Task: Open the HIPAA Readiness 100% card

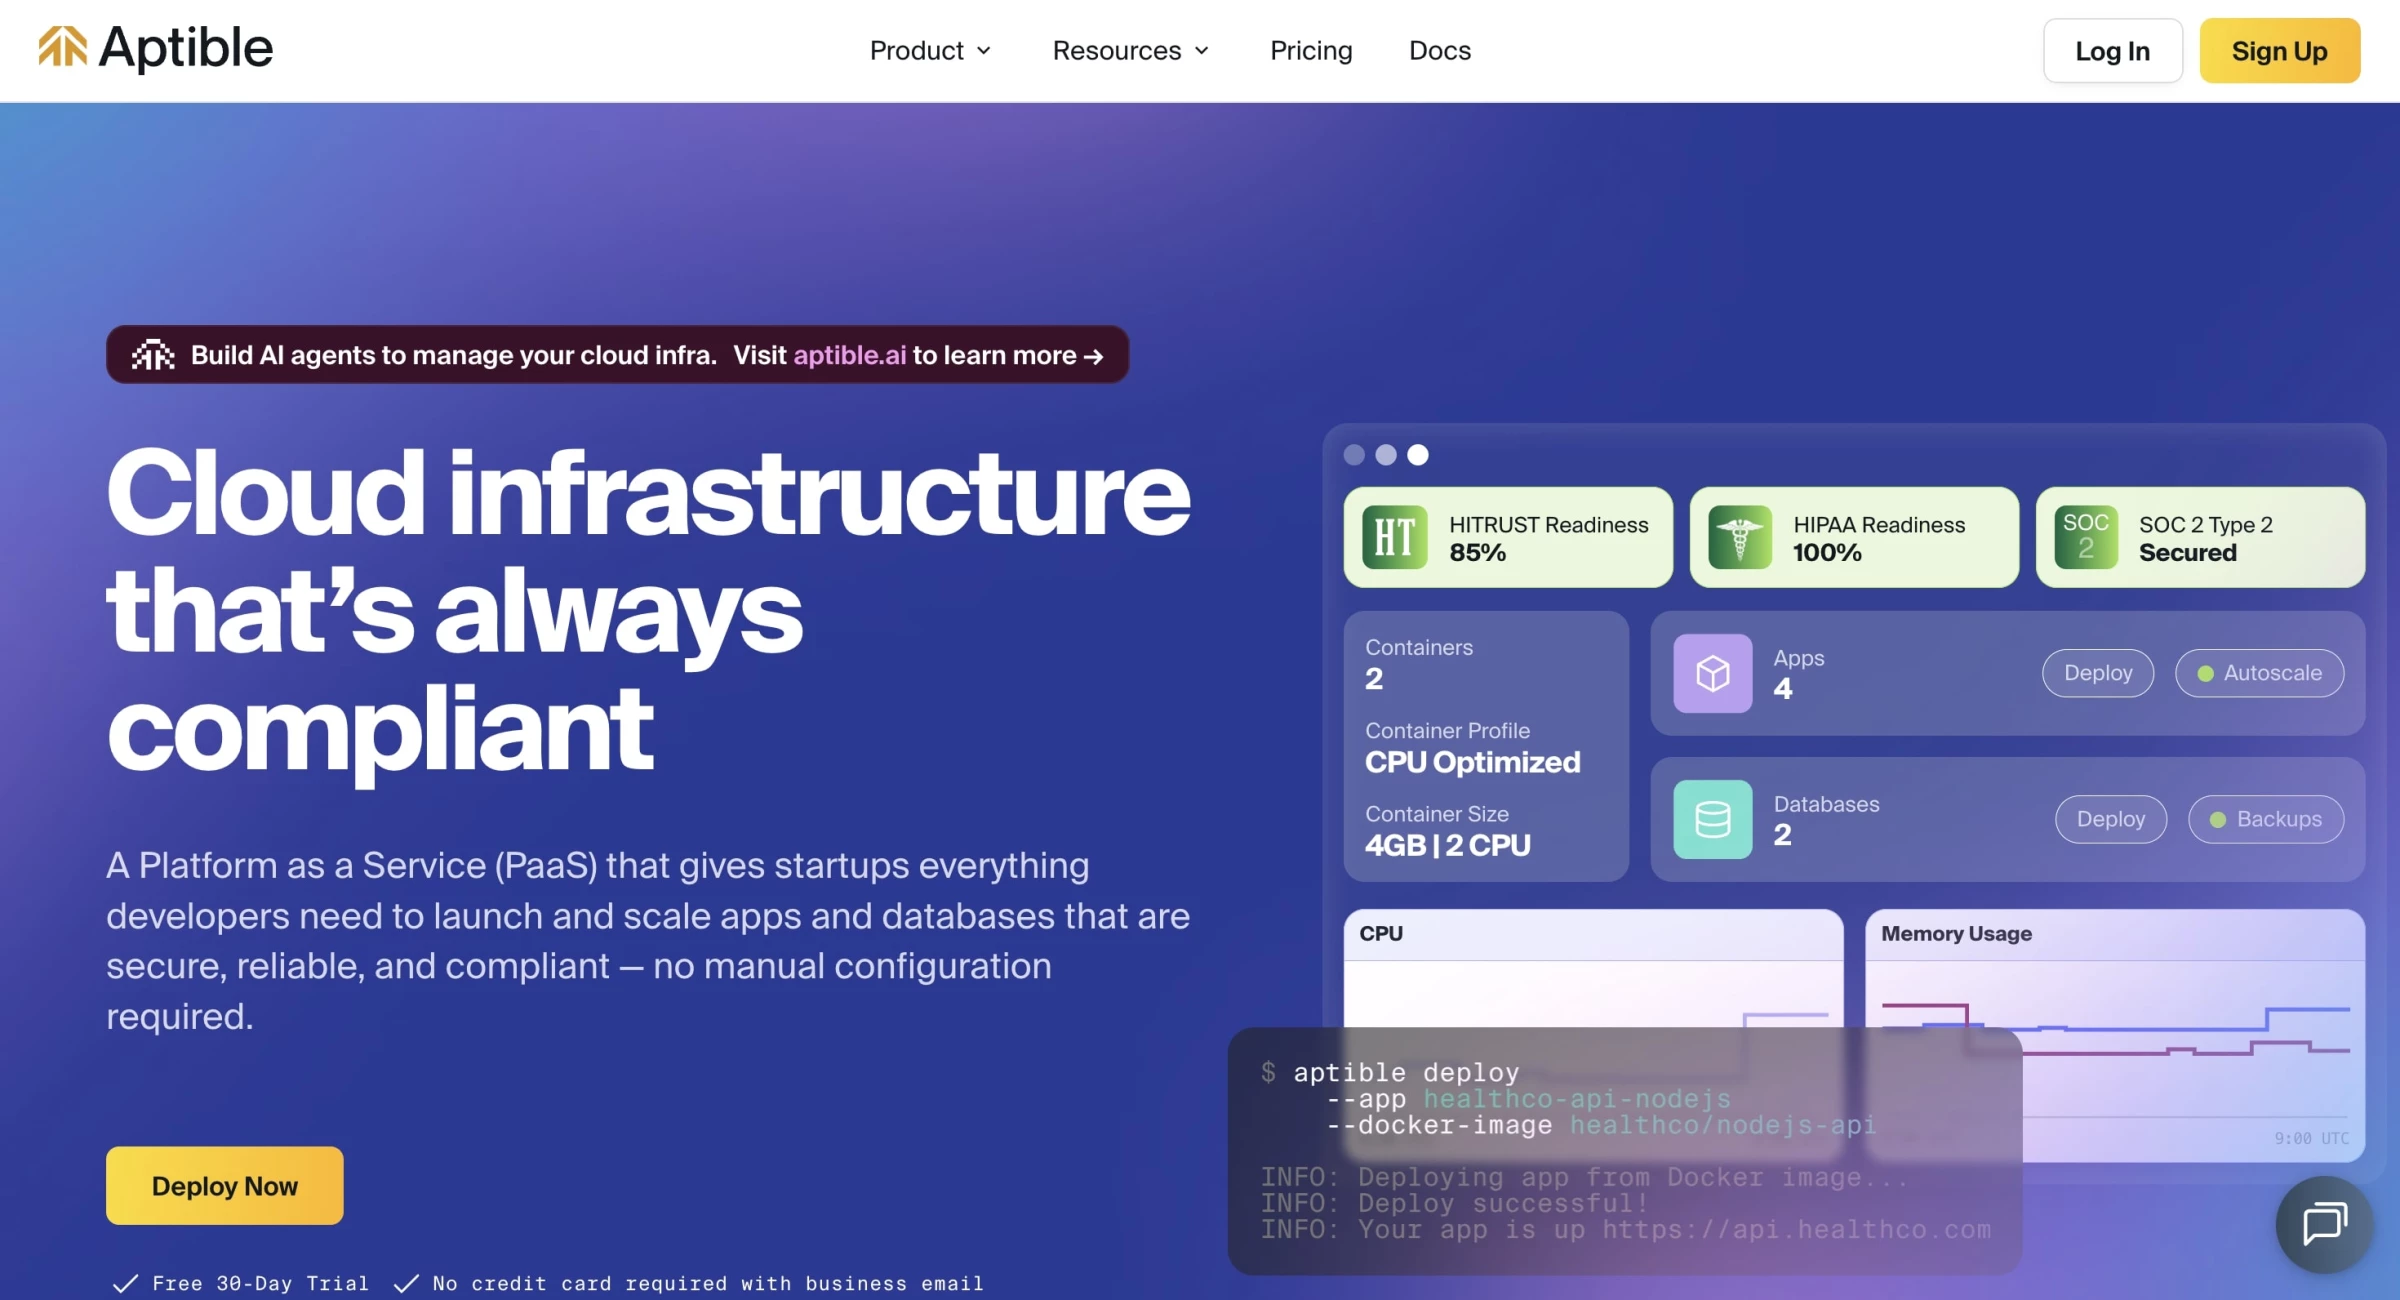Action: click(1854, 537)
